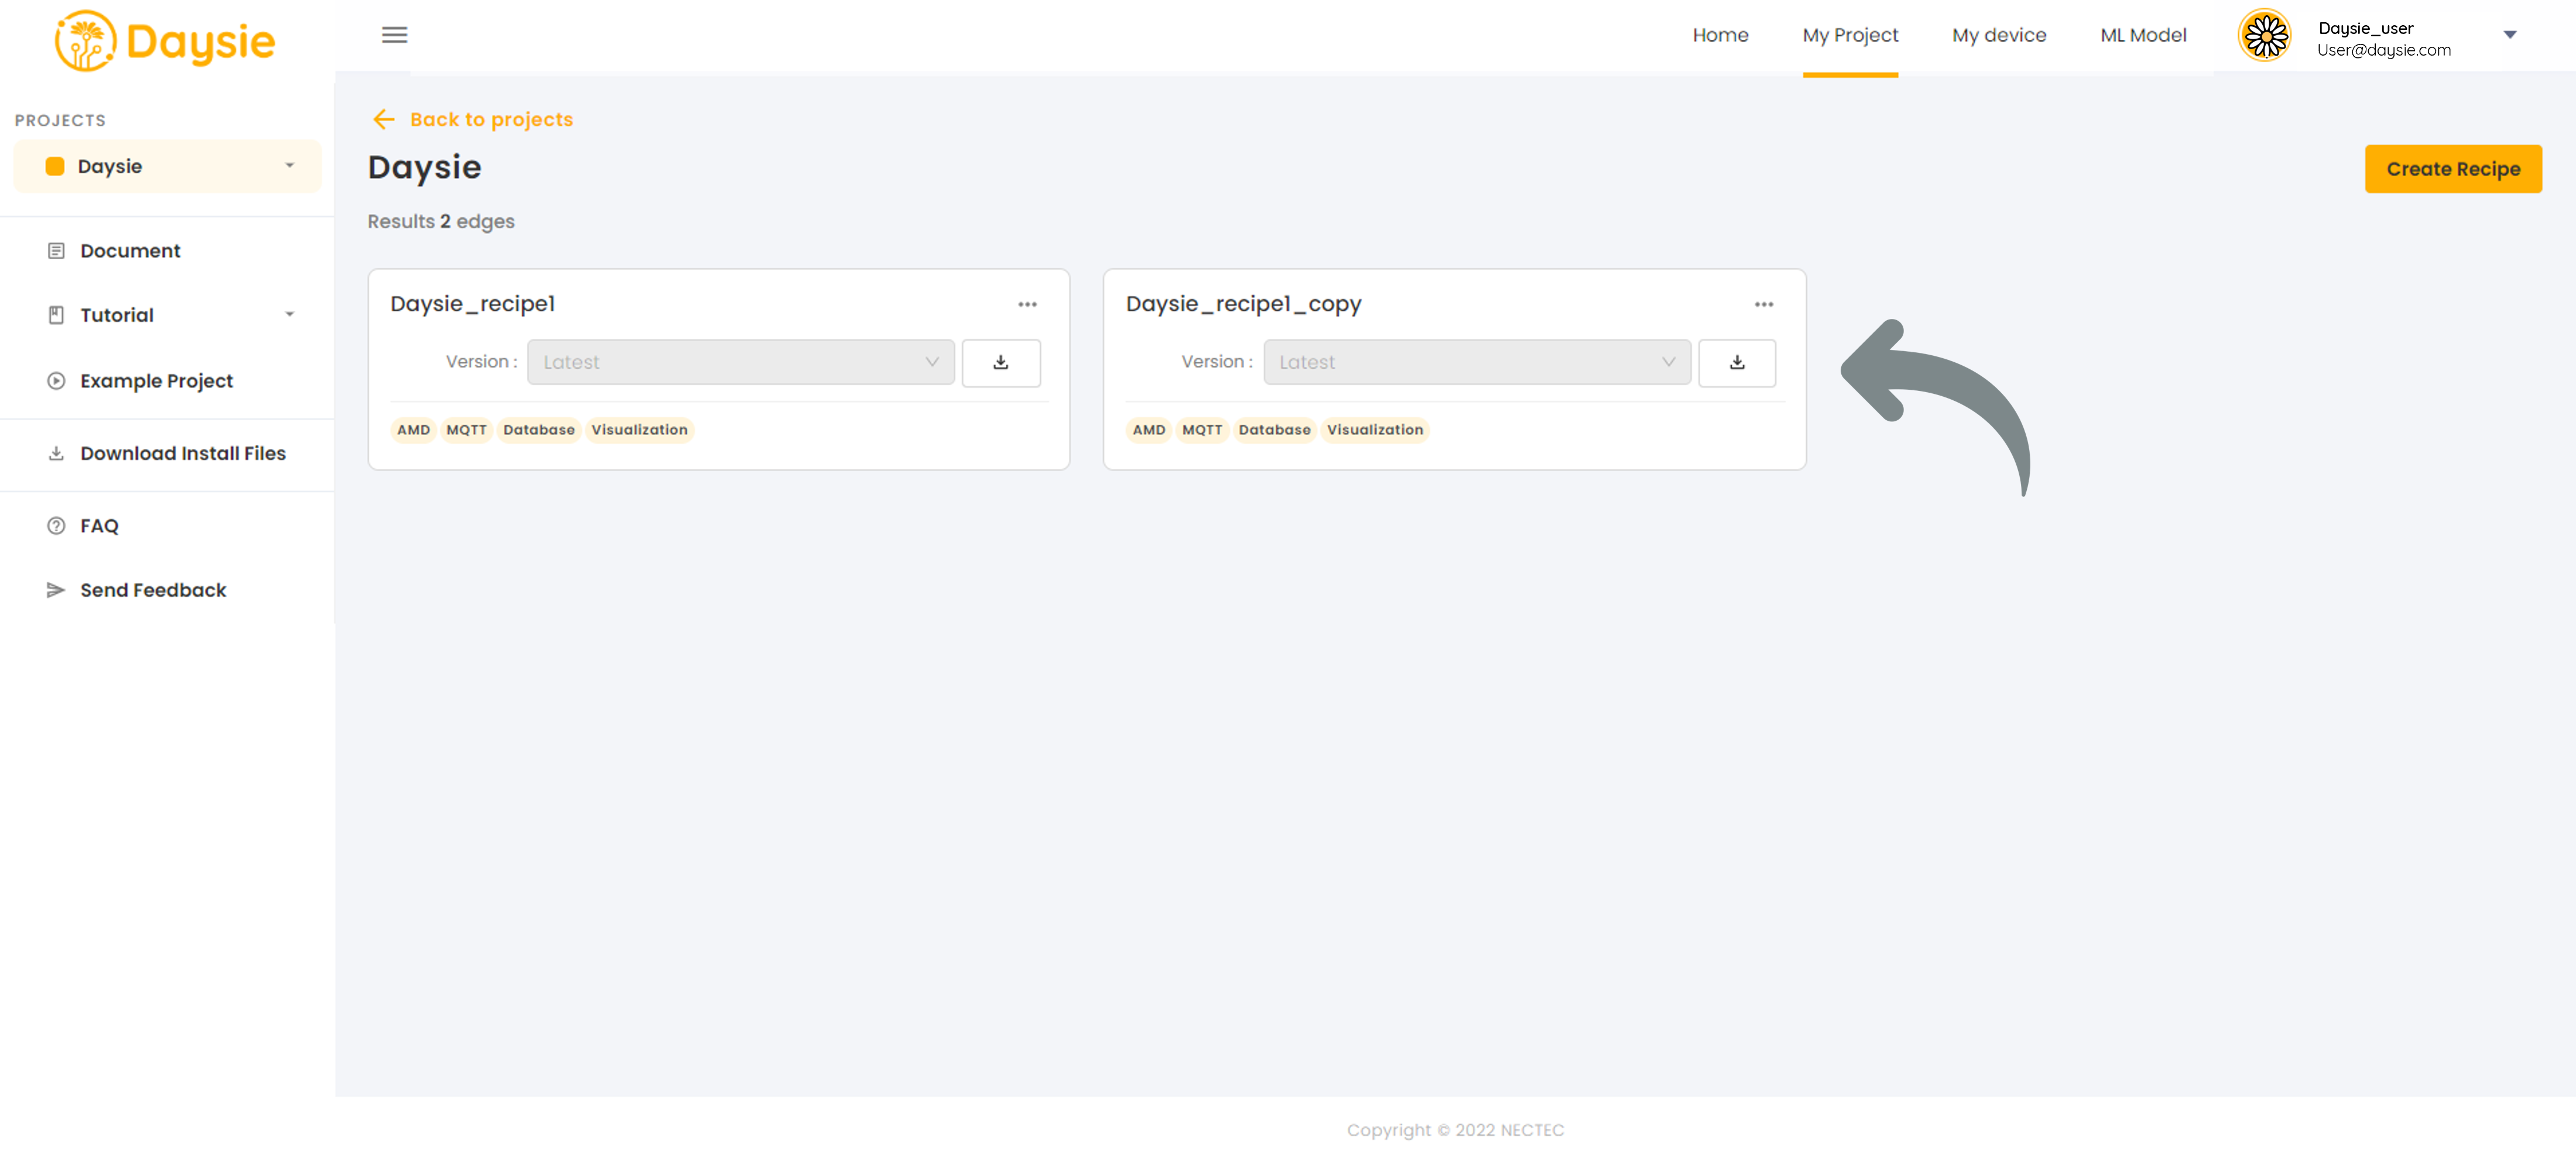Click the back arrow icon
Viewport: 2576px width, 1164px height.
pyautogui.click(x=384, y=119)
